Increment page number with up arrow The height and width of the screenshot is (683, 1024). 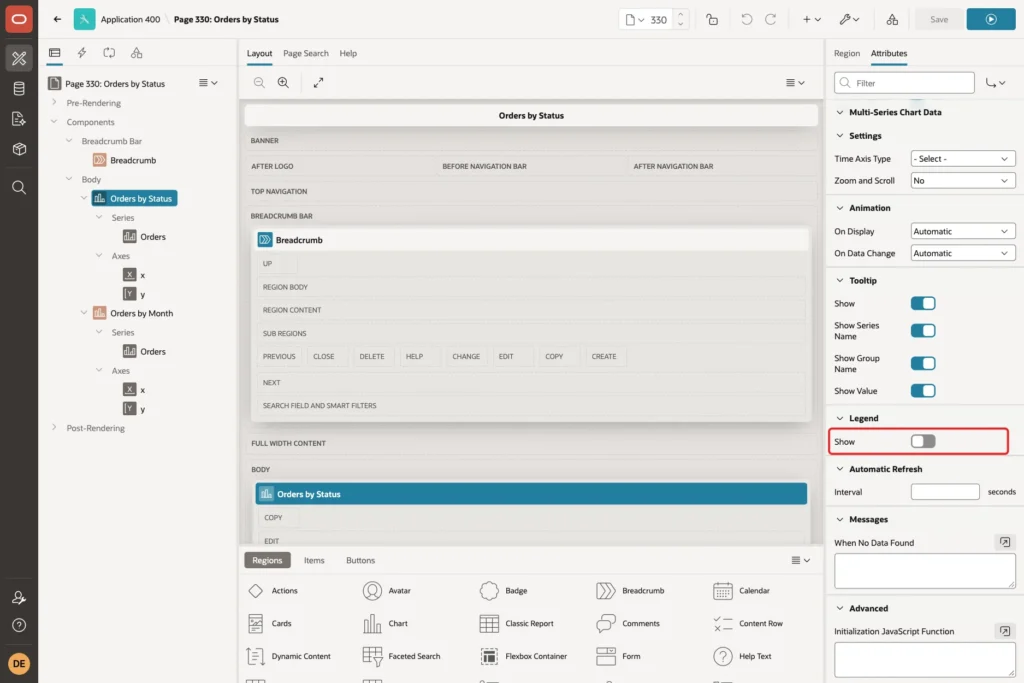coord(680,14)
